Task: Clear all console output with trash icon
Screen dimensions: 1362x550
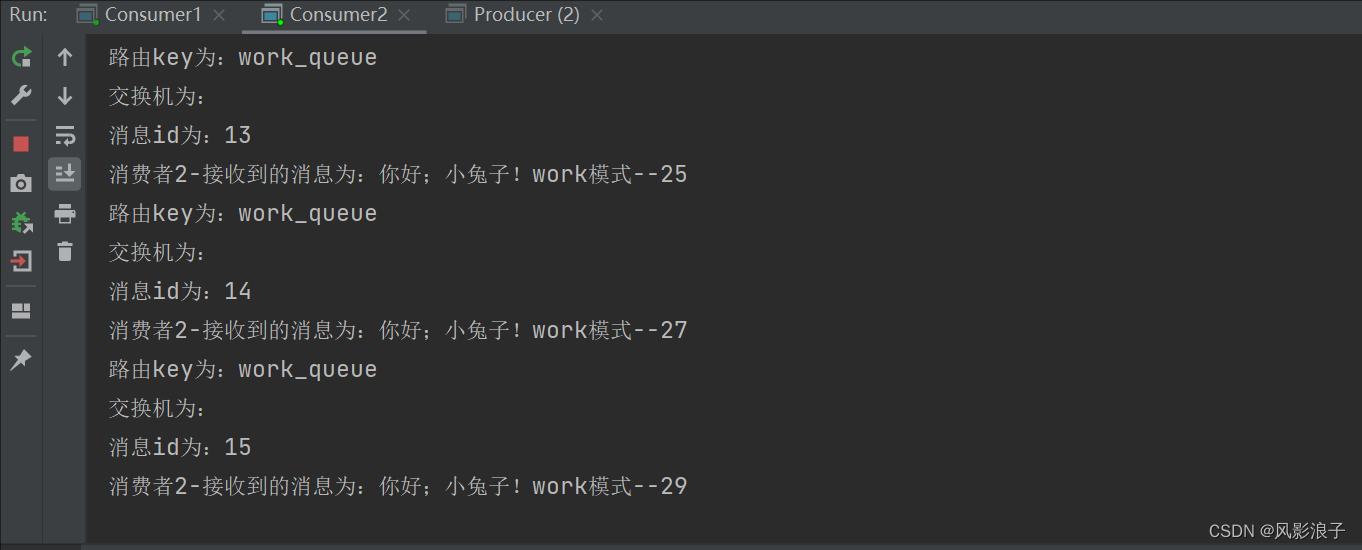Action: [x=65, y=251]
